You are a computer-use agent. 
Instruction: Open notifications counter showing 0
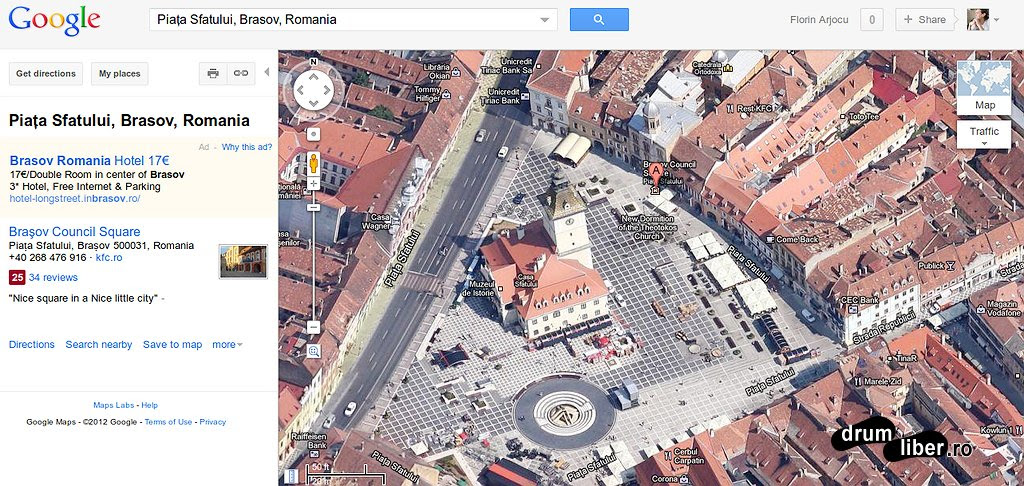pyautogui.click(x=871, y=20)
